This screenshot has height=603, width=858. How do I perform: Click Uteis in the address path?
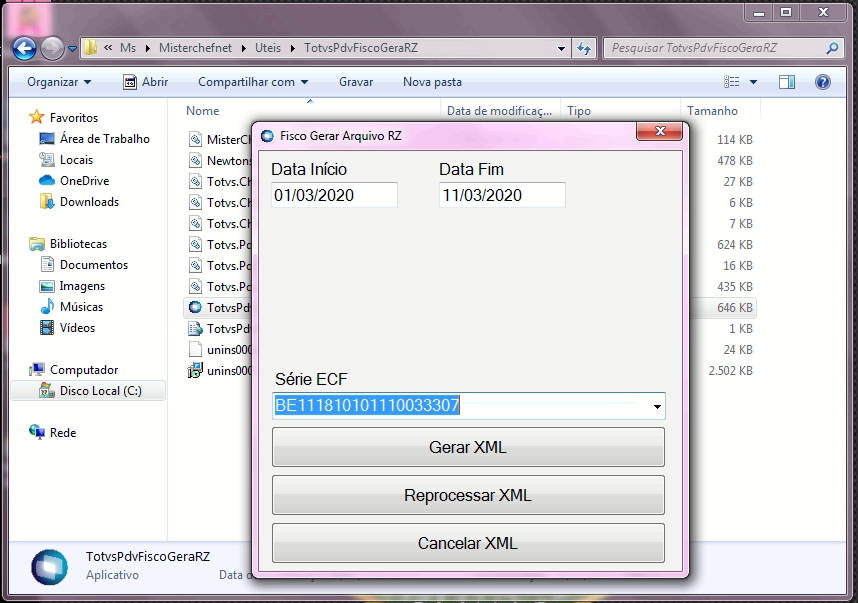point(268,48)
